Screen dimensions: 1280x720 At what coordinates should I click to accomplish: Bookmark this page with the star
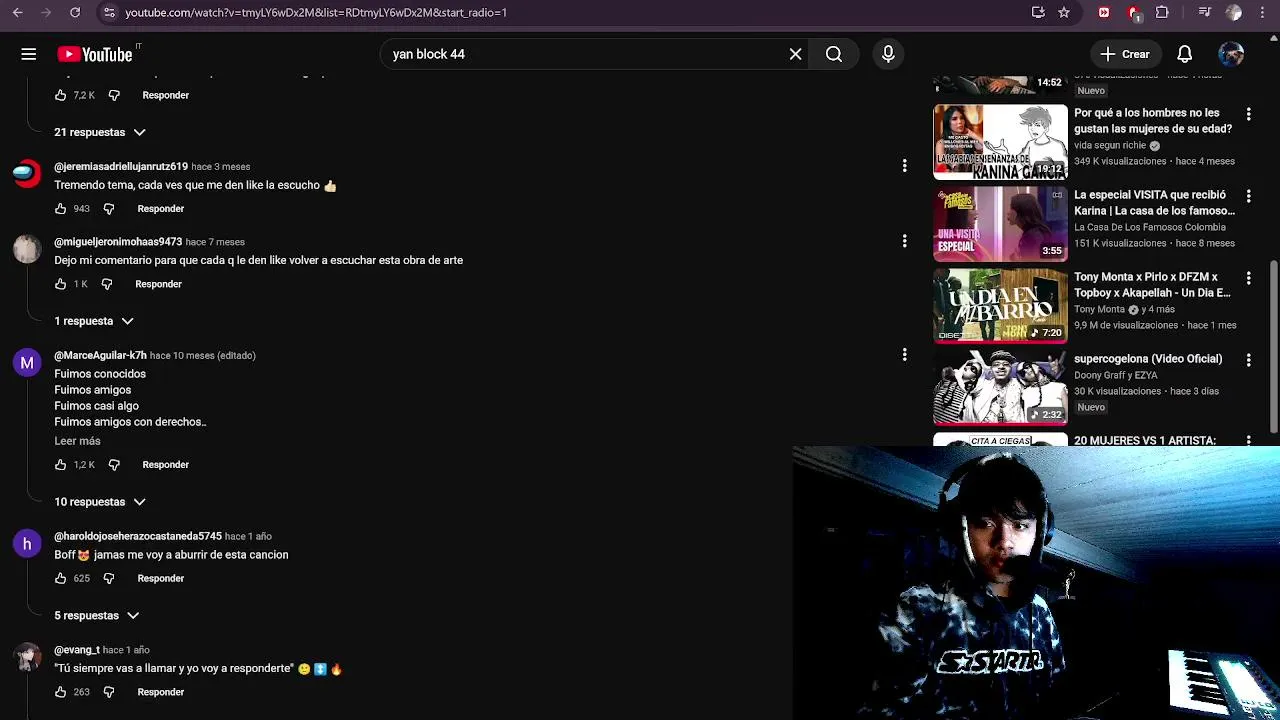point(1064,12)
